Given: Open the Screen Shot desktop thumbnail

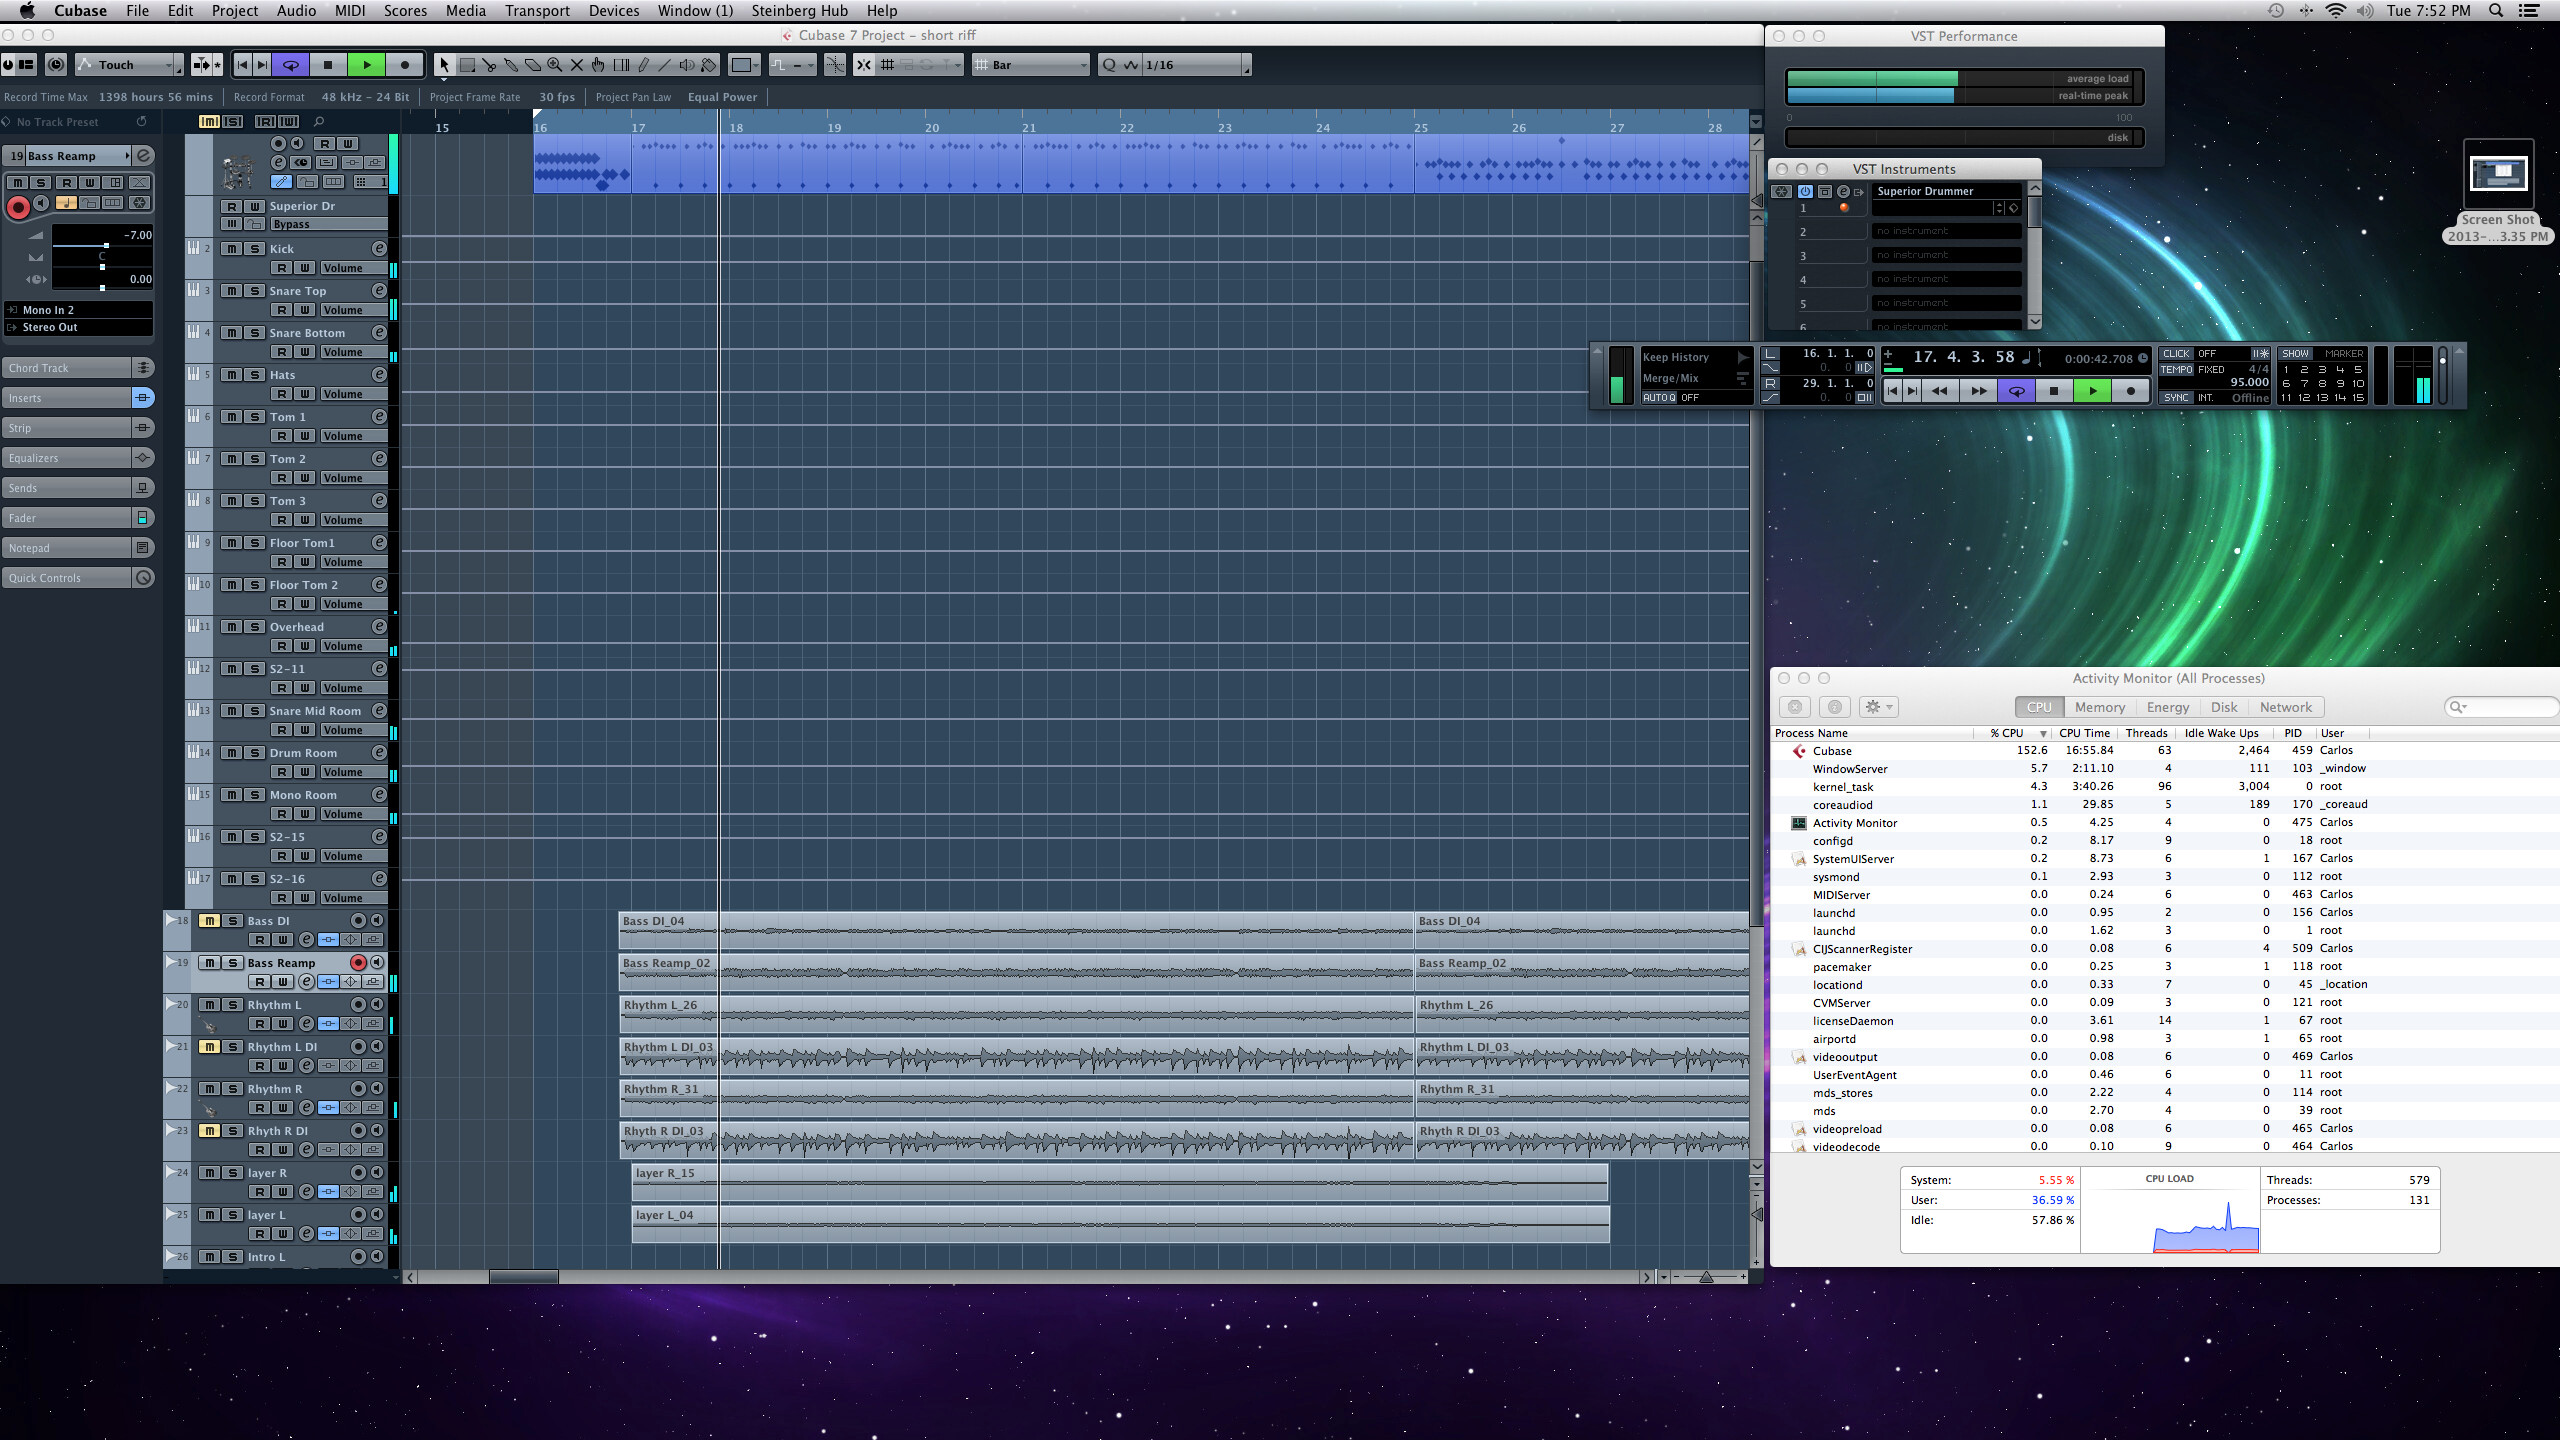Looking at the screenshot, I should (2498, 174).
